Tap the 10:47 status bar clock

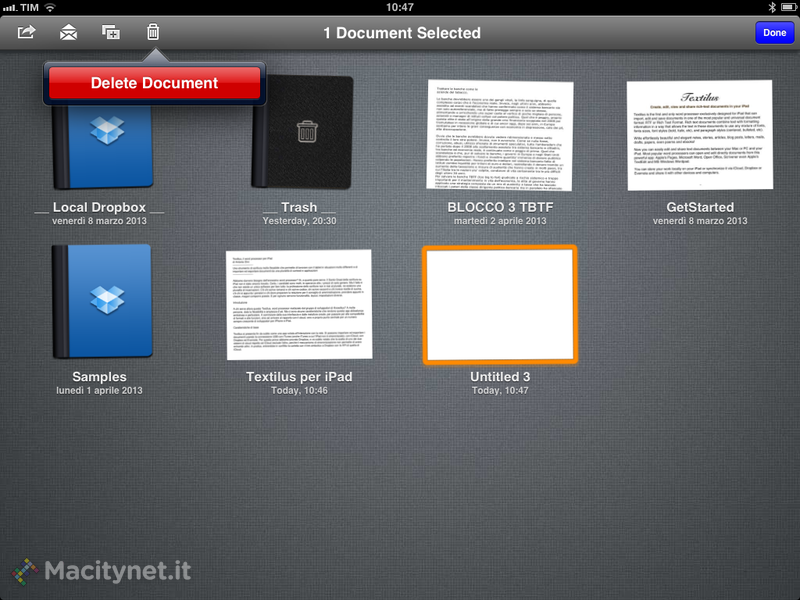(x=400, y=7)
